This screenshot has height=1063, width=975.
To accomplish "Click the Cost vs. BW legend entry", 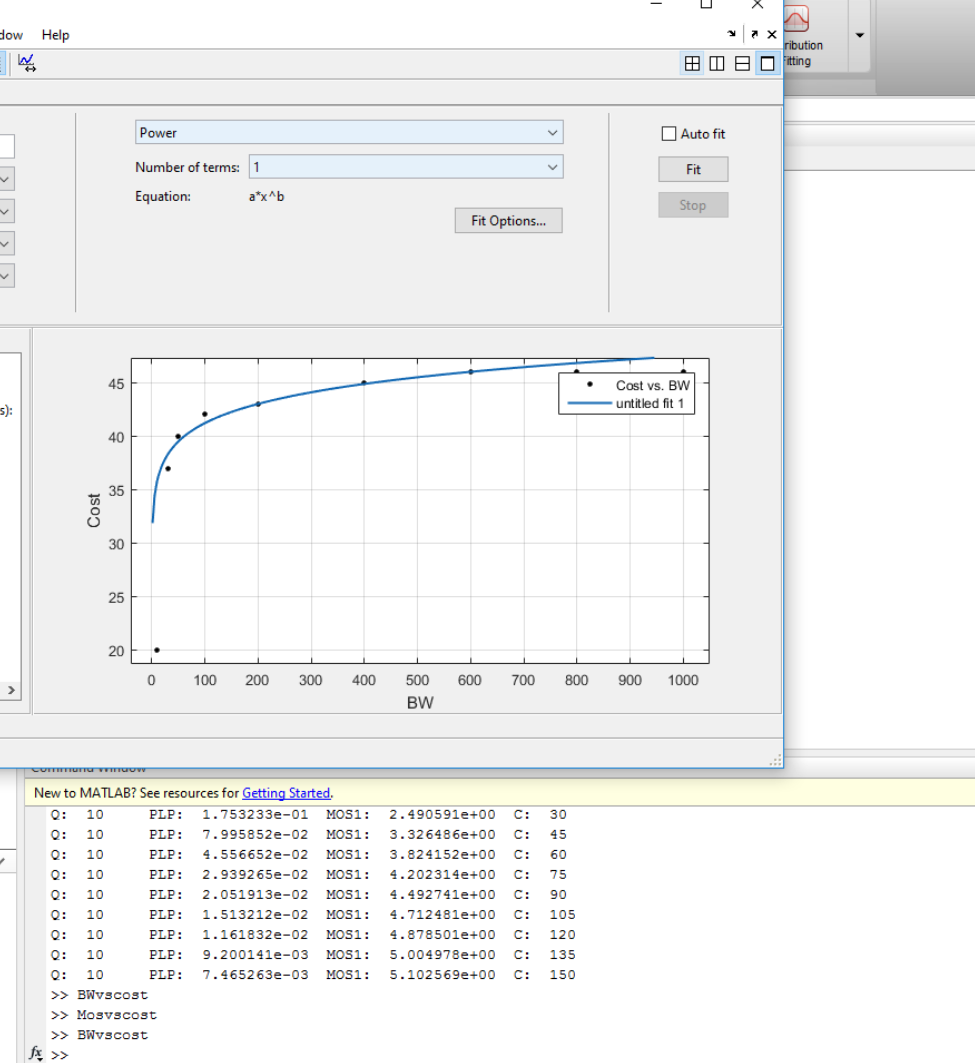I will point(652,385).
